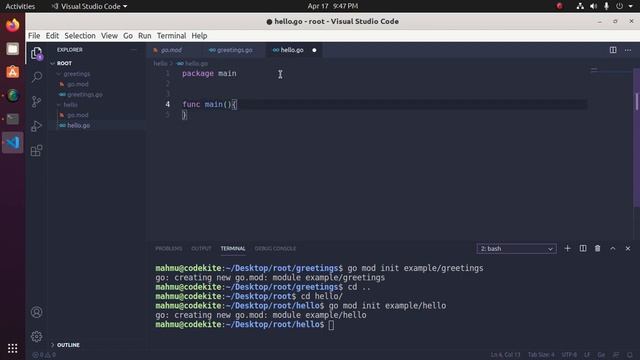Open Visual Studio Code app menu in top bar
640x360 pixels.
pyautogui.click(x=89, y=6)
